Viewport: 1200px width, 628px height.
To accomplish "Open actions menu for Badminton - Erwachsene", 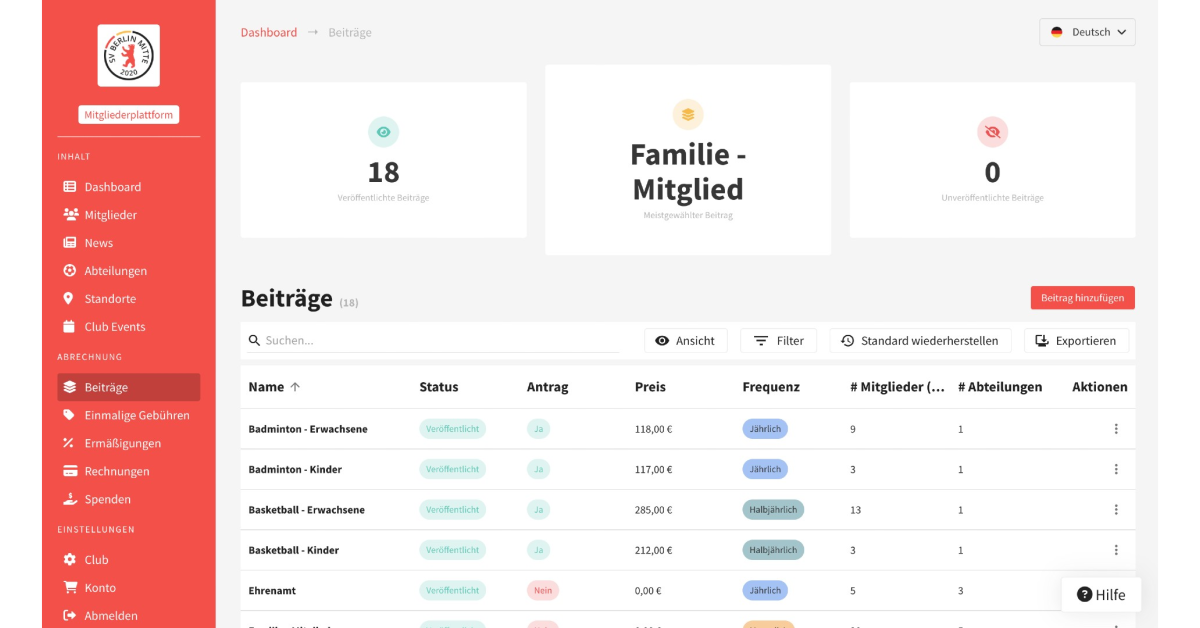I will pyautogui.click(x=1116, y=429).
